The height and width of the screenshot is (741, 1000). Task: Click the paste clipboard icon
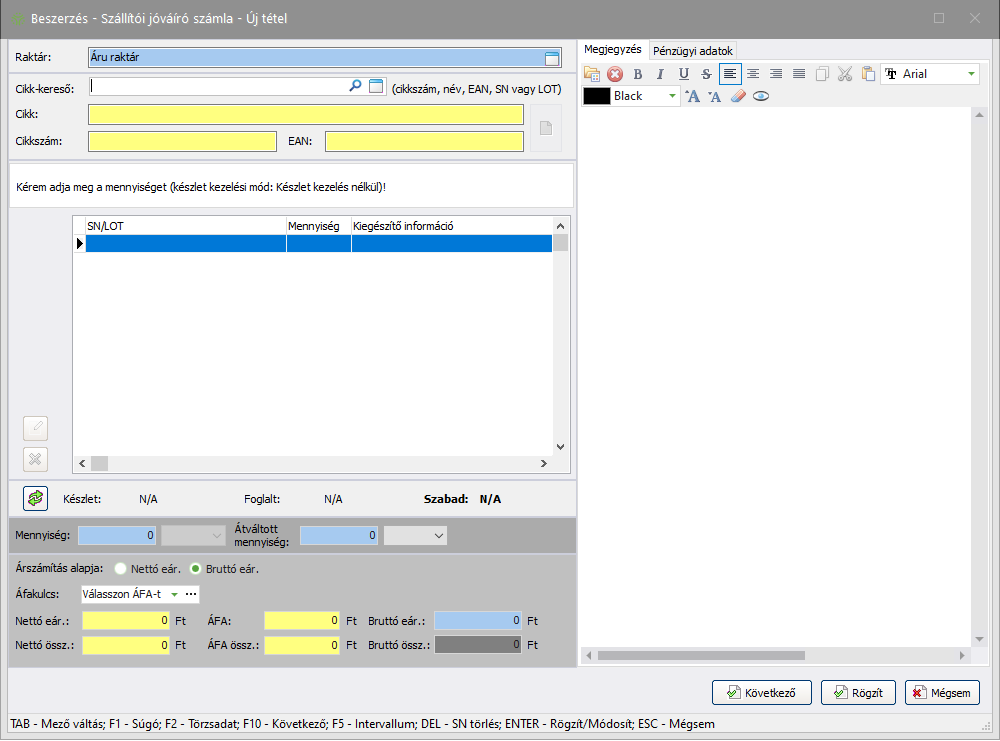tap(867, 74)
